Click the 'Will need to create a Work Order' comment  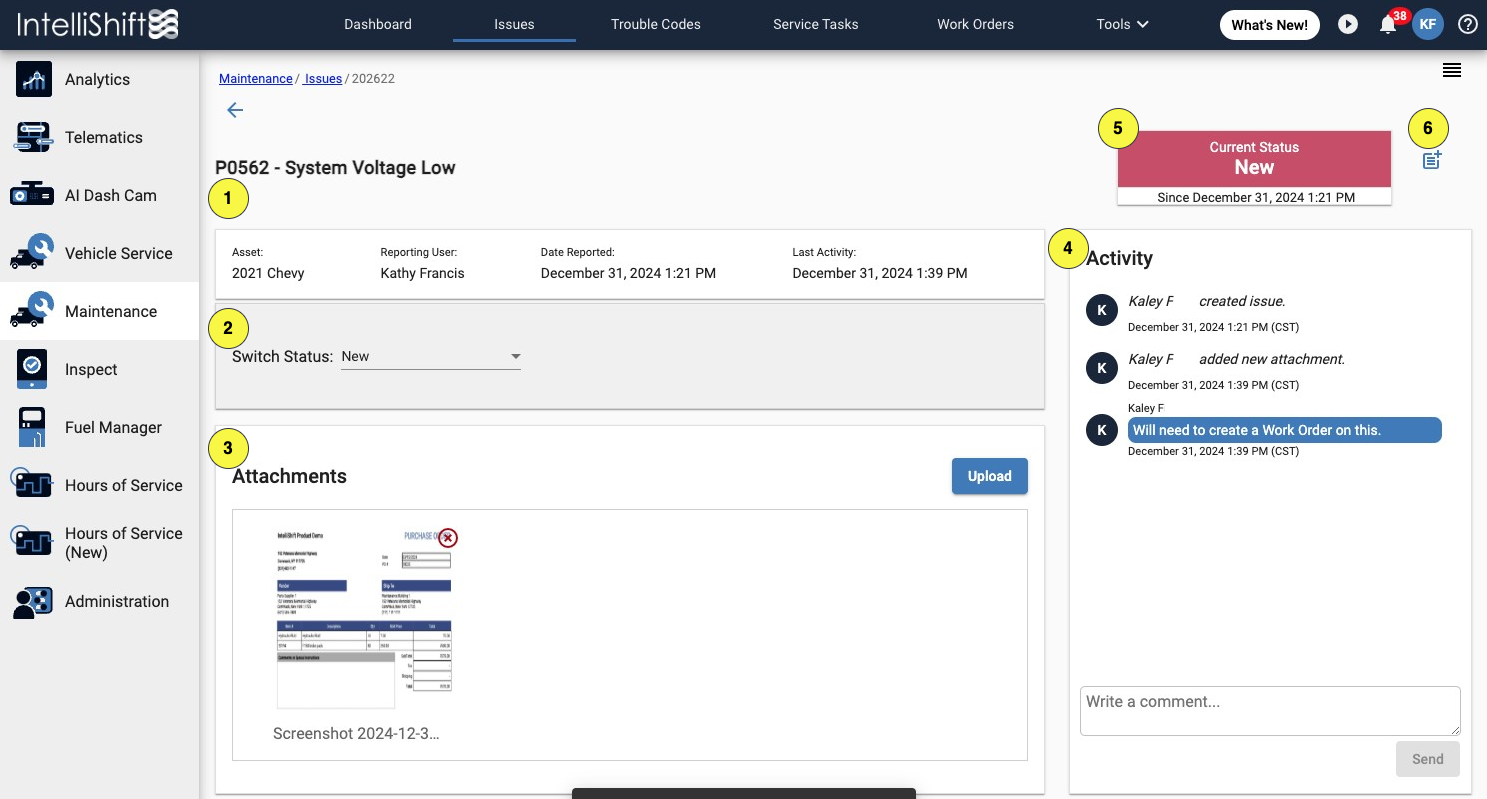(1285, 430)
